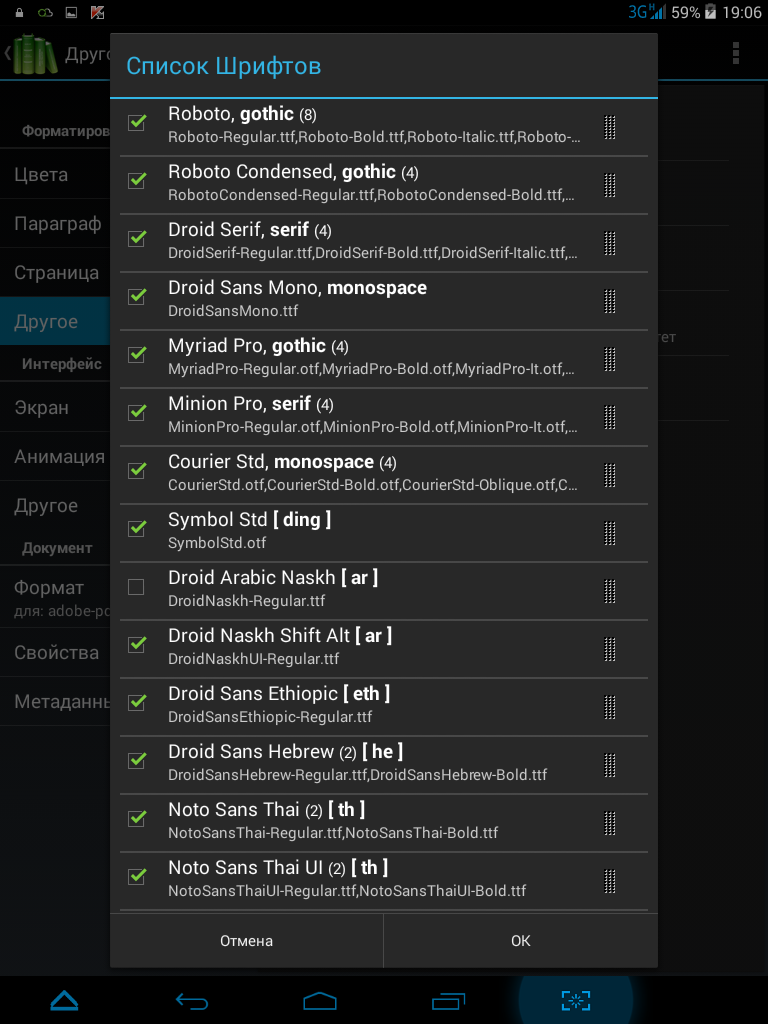Uncheck the Roboto Condensed font
The width and height of the screenshot is (768, 1024).
[137, 181]
